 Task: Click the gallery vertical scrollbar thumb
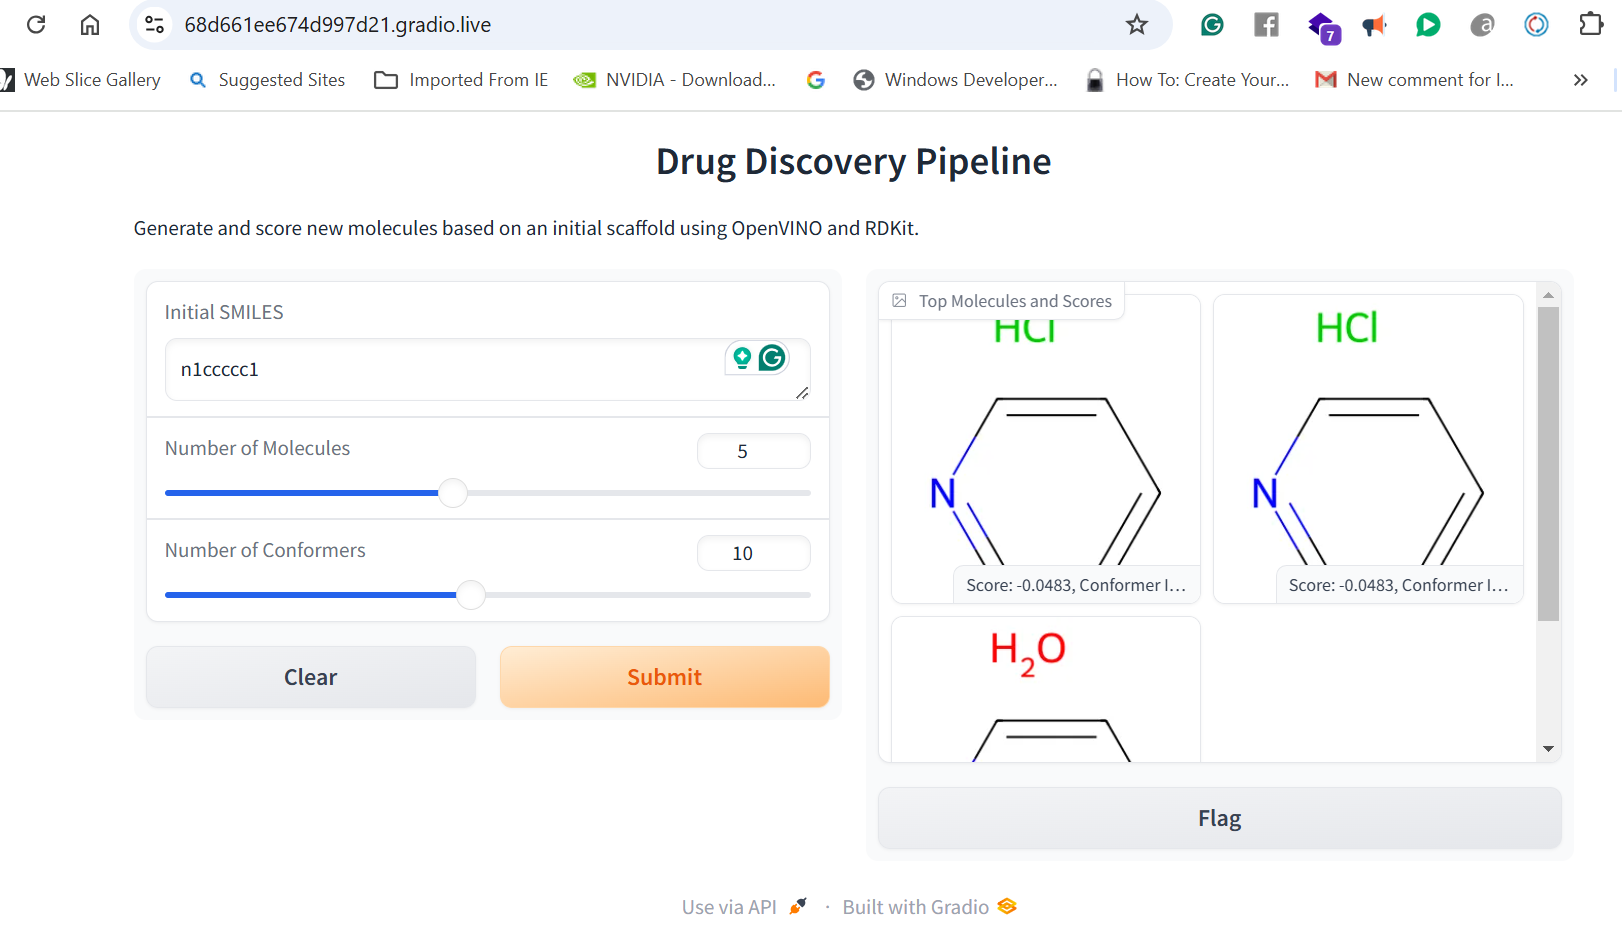coord(1548,464)
